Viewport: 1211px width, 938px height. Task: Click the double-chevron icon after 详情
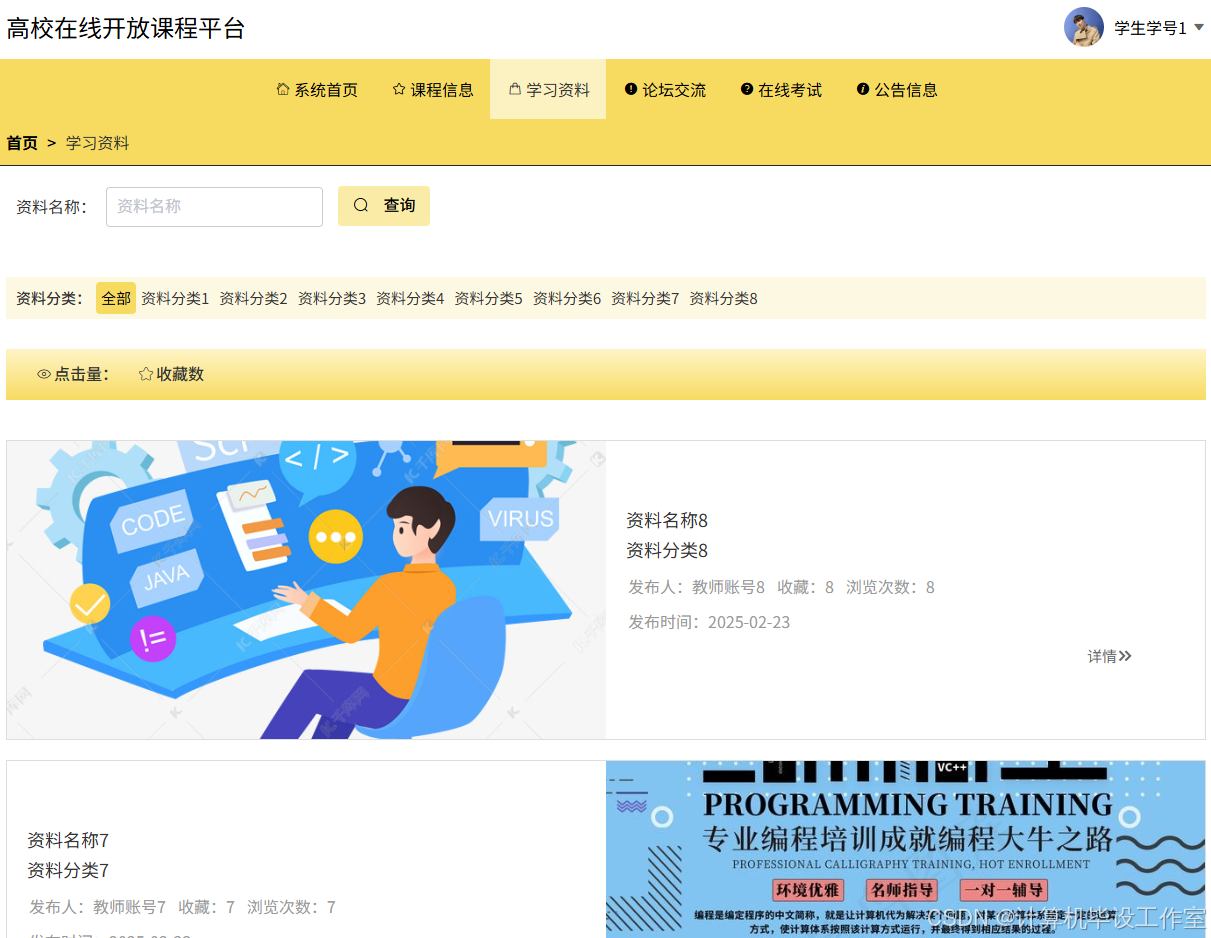pyautogui.click(x=1125, y=656)
